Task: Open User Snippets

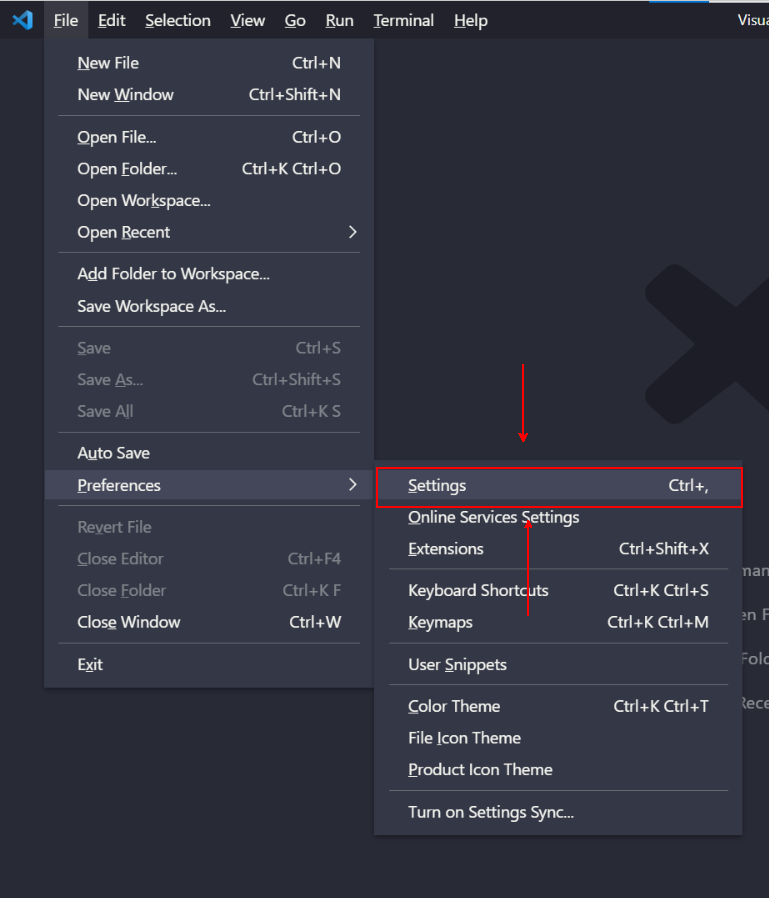Action: point(455,664)
